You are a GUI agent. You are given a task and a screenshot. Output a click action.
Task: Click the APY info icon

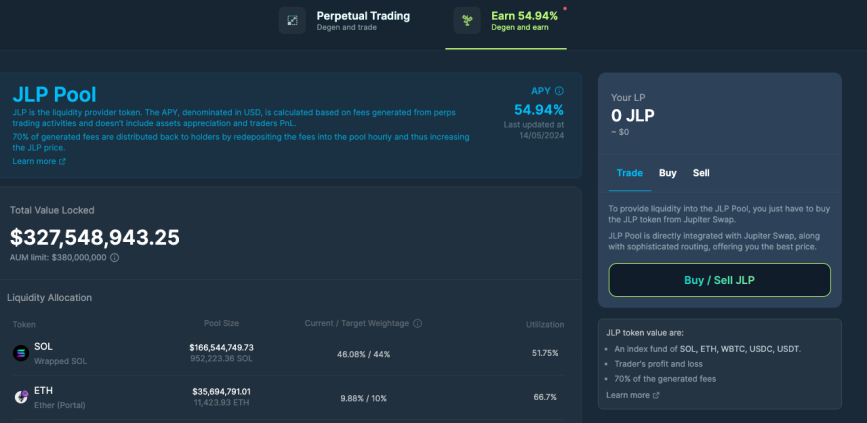559,91
